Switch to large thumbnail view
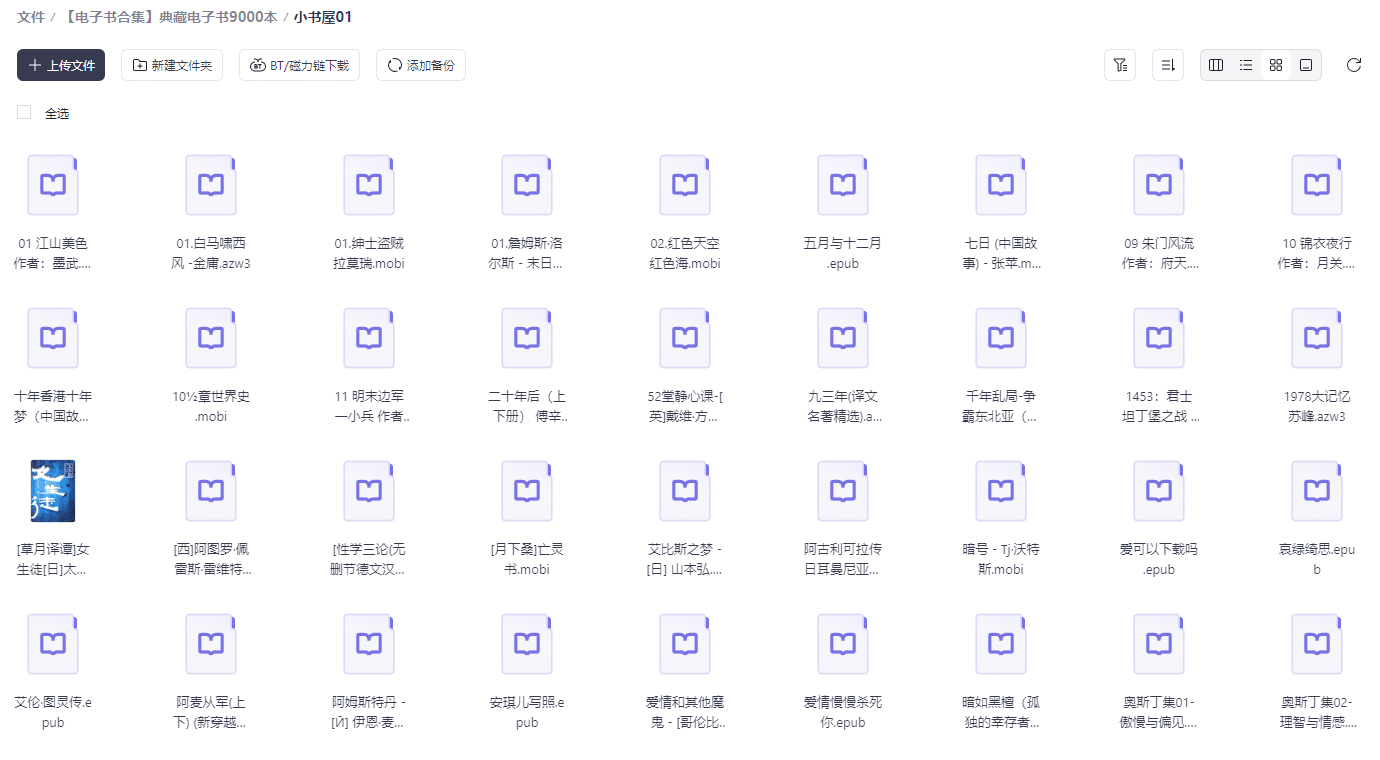The image size is (1380, 760). coord(1306,65)
